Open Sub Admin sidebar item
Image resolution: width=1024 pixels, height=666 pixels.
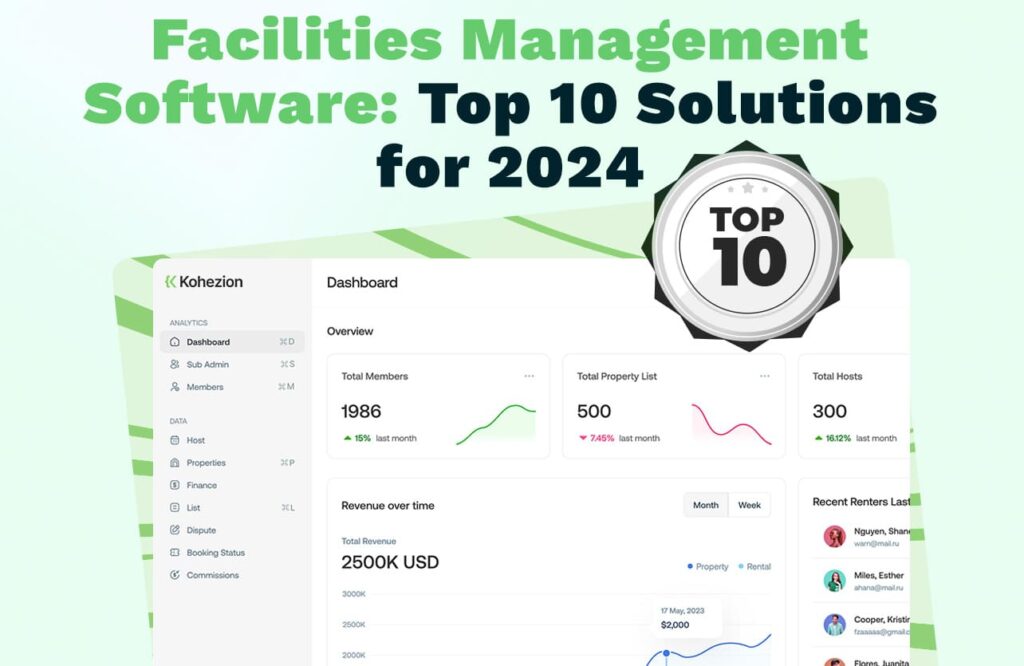pos(232,364)
